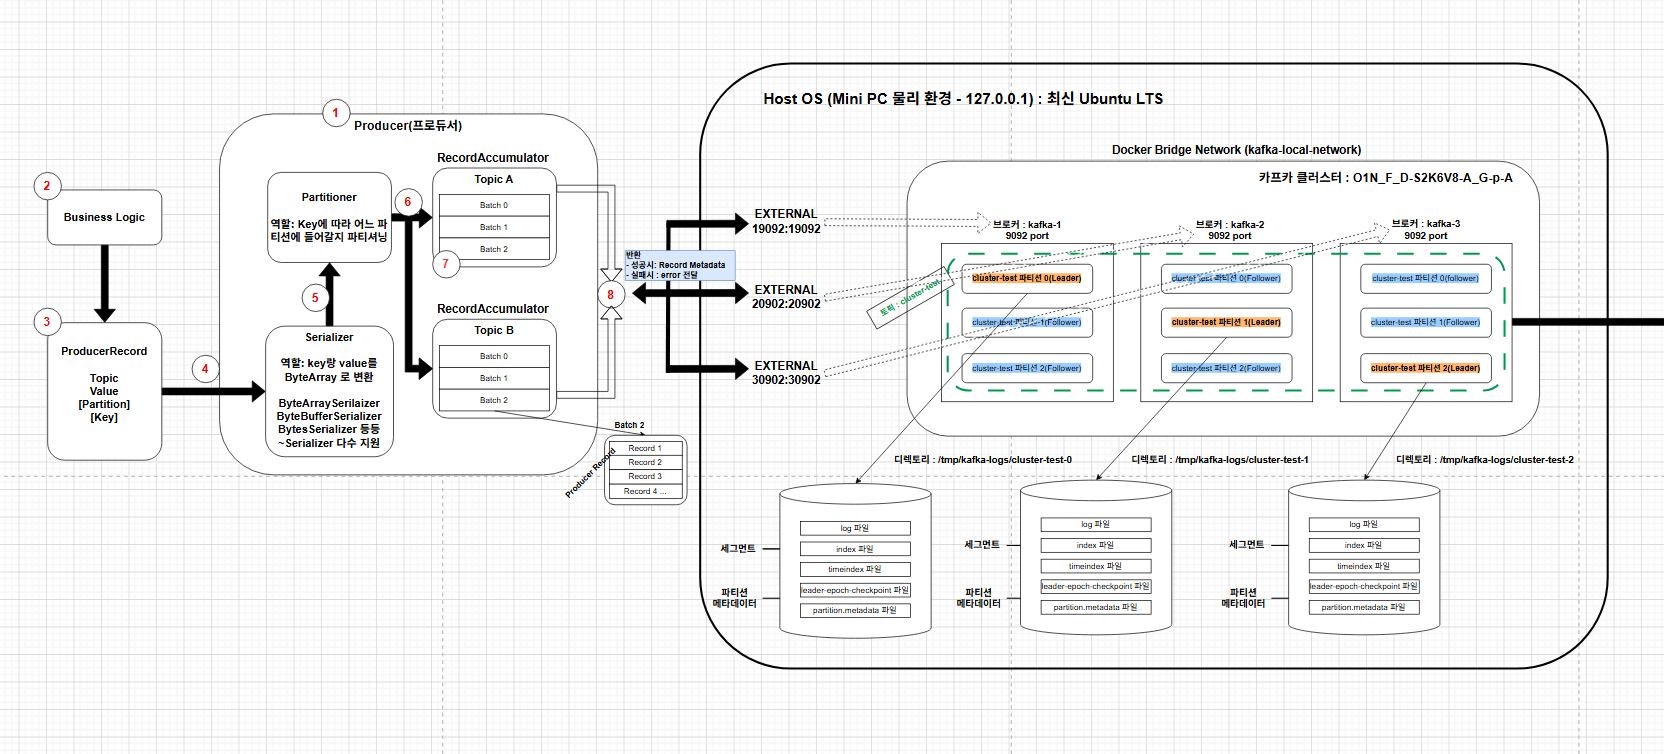This screenshot has height=754, width=1664.
Task: Click partition.metadata 파일 in cluster-test-0 cylinder
Action: pos(855,610)
